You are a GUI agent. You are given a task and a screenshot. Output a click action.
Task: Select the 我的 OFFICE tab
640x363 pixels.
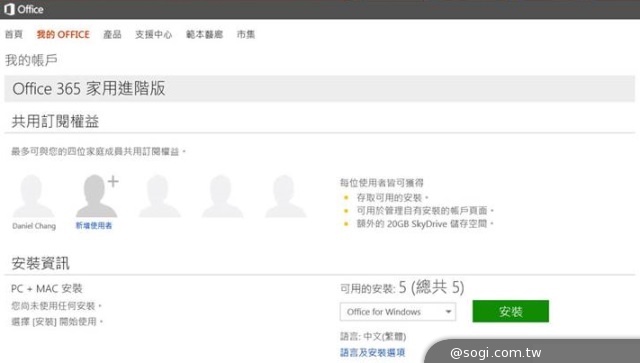click(x=63, y=34)
